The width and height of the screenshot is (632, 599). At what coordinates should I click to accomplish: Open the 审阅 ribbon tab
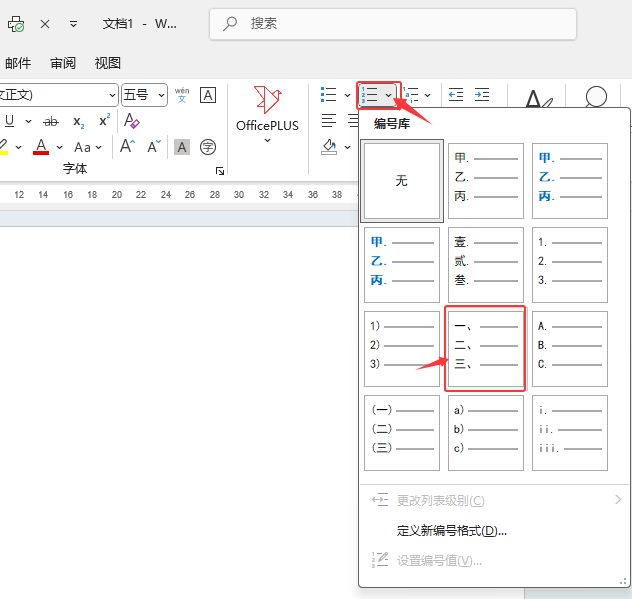pos(63,63)
